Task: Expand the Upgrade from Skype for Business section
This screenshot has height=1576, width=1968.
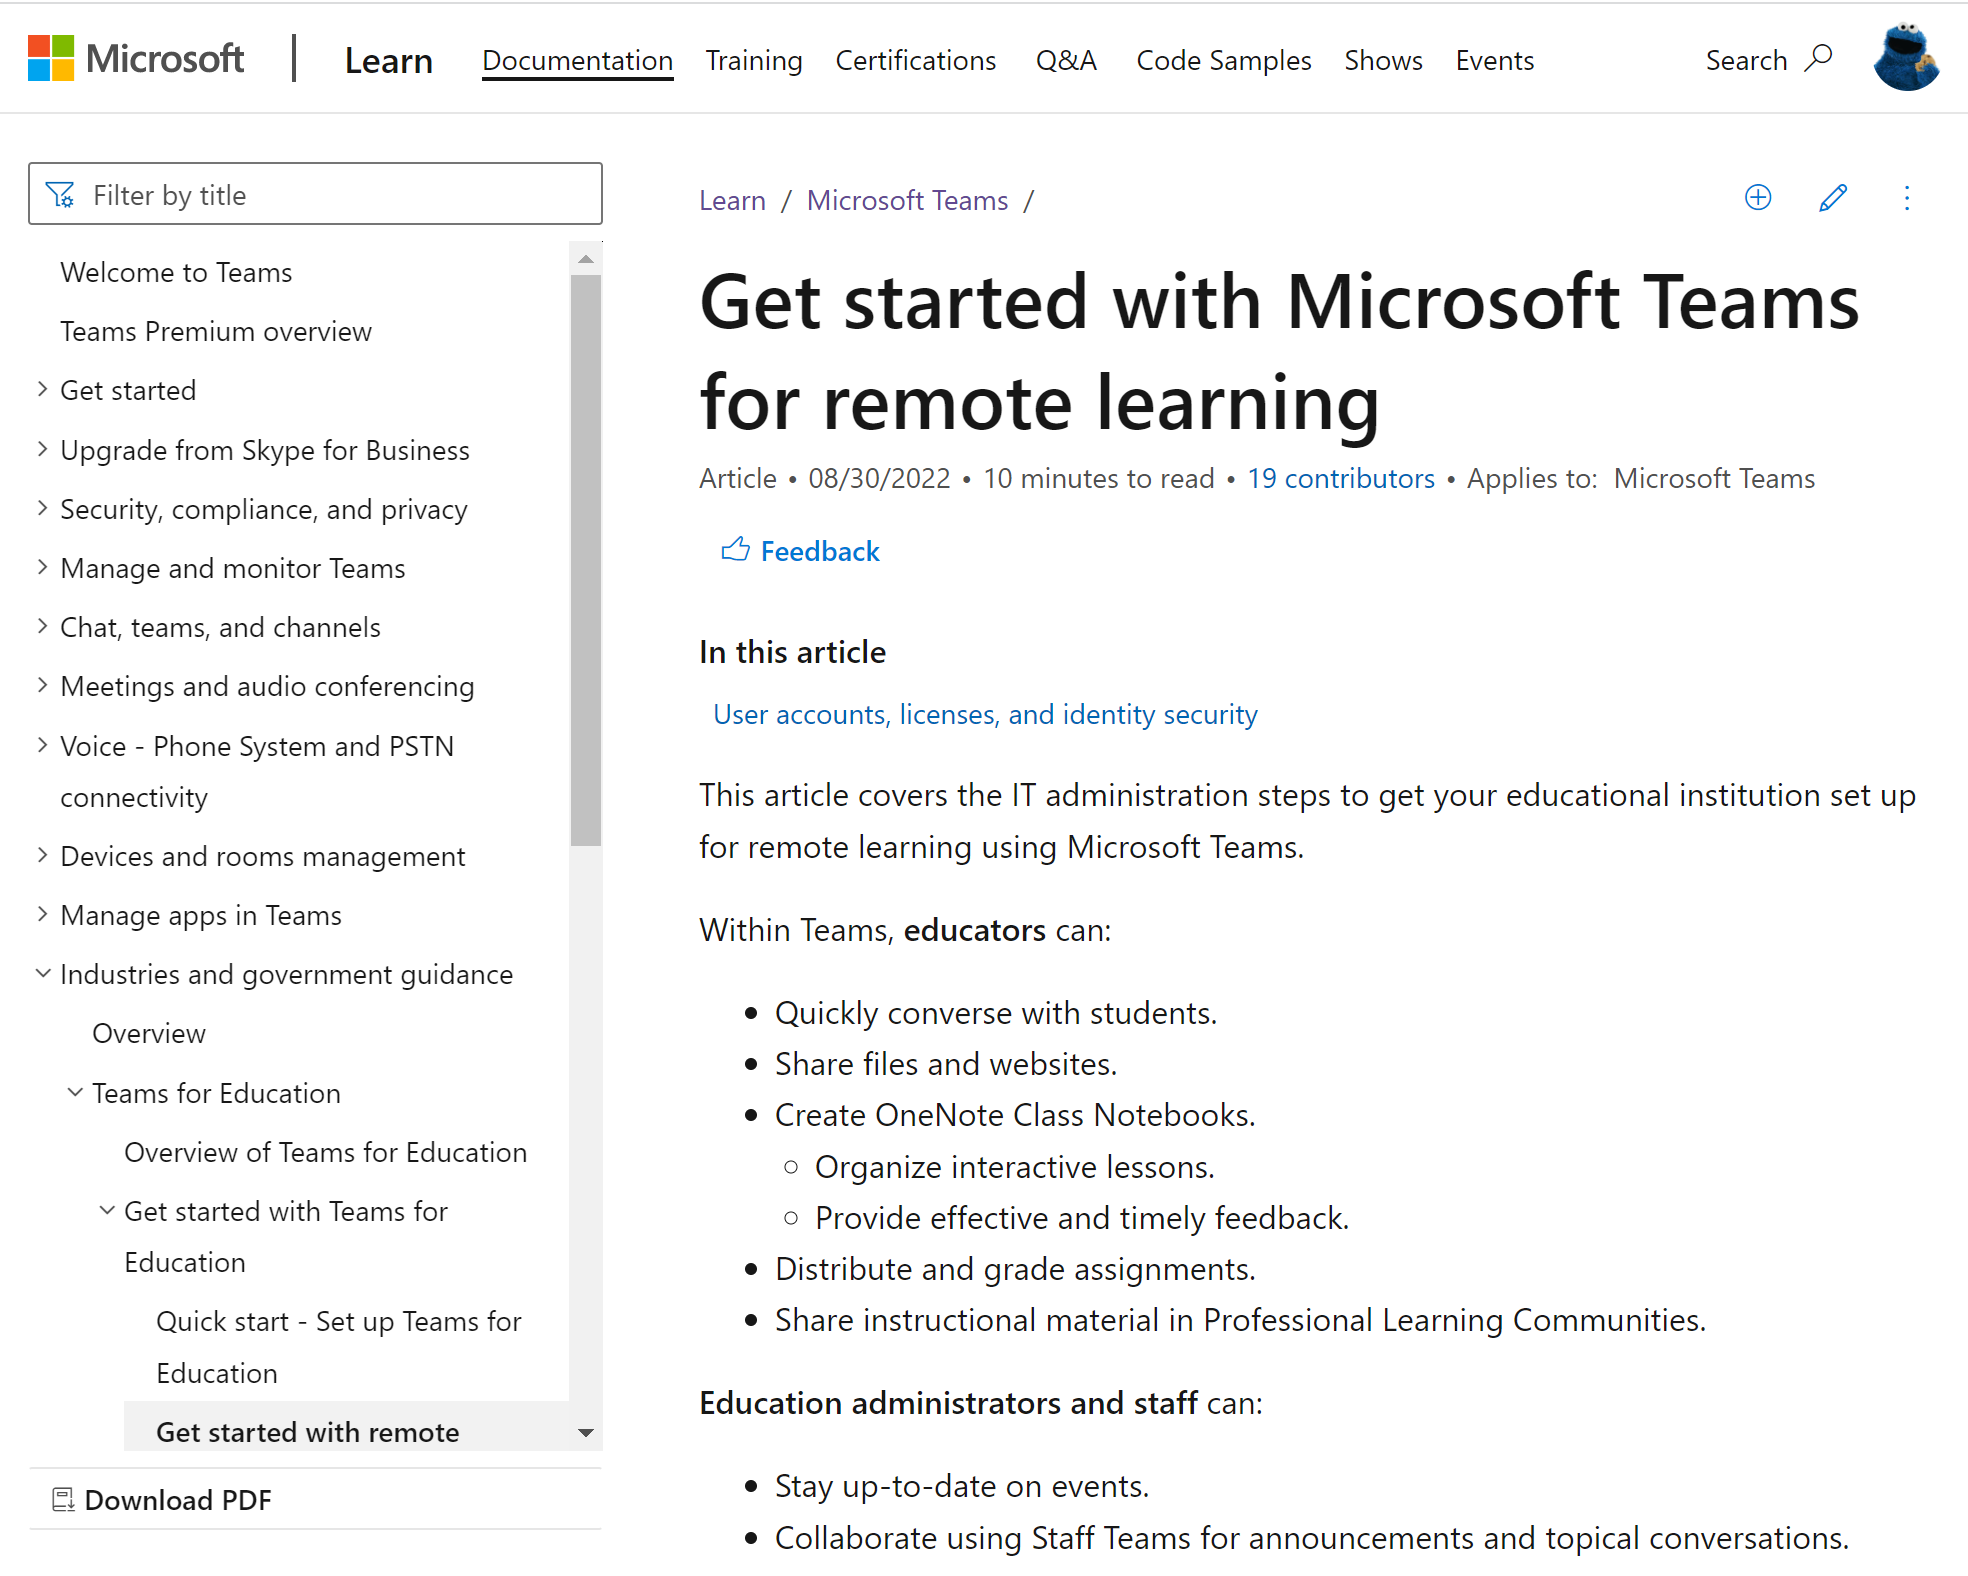Action: point(39,449)
